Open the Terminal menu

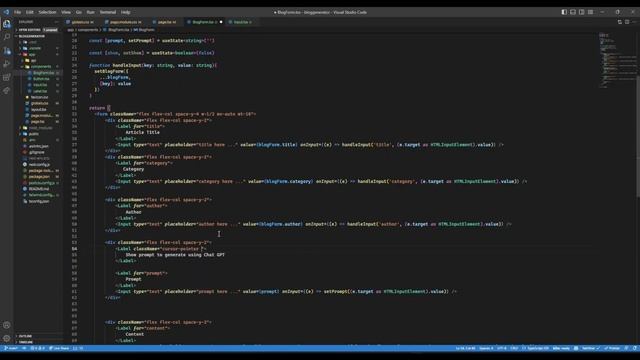point(108,12)
